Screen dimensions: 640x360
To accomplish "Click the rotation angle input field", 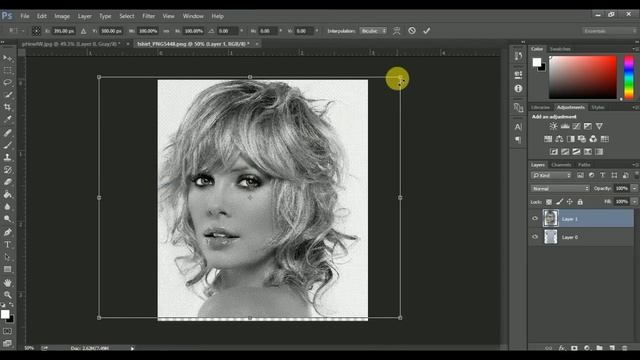I will pos(228,31).
